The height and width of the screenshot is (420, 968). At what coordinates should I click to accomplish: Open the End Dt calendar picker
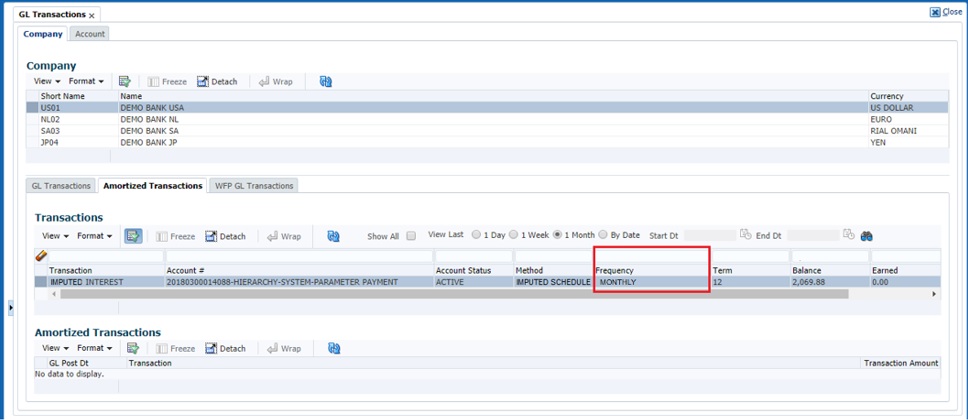849,235
